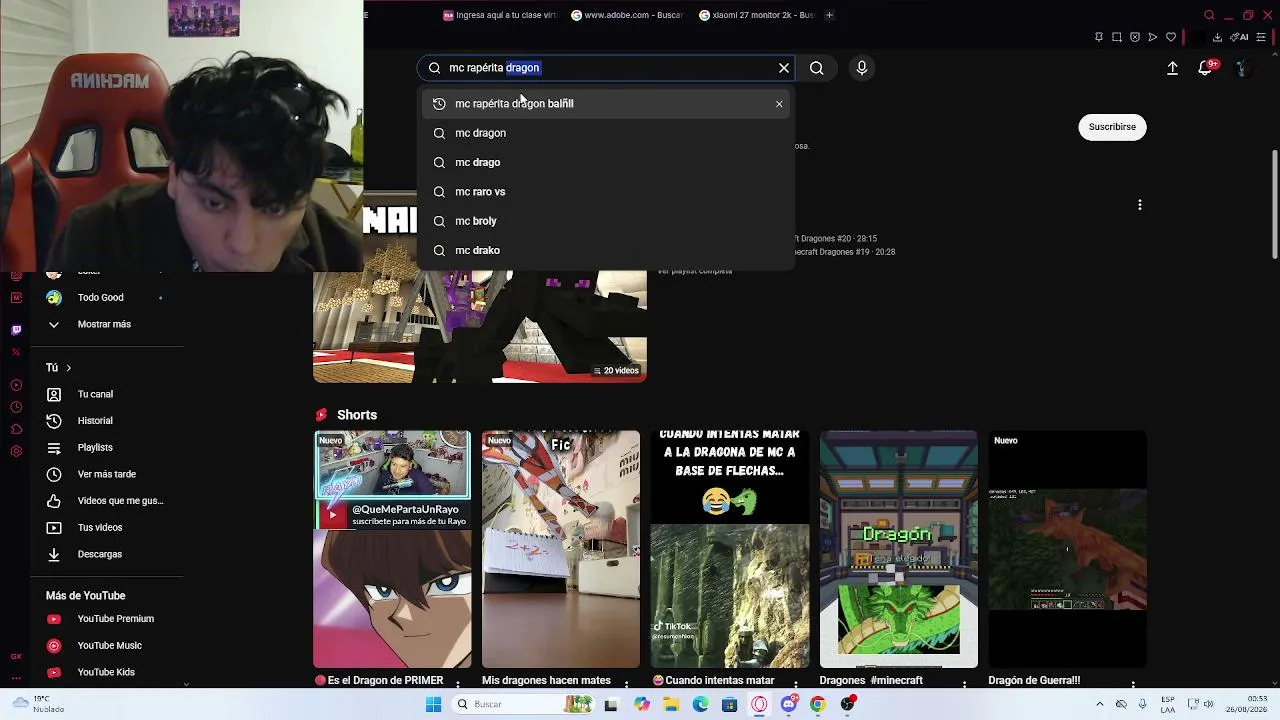Open the three-dot menu at Opera sidebar bottom
Screen dimensions: 1280x720
point(16,679)
